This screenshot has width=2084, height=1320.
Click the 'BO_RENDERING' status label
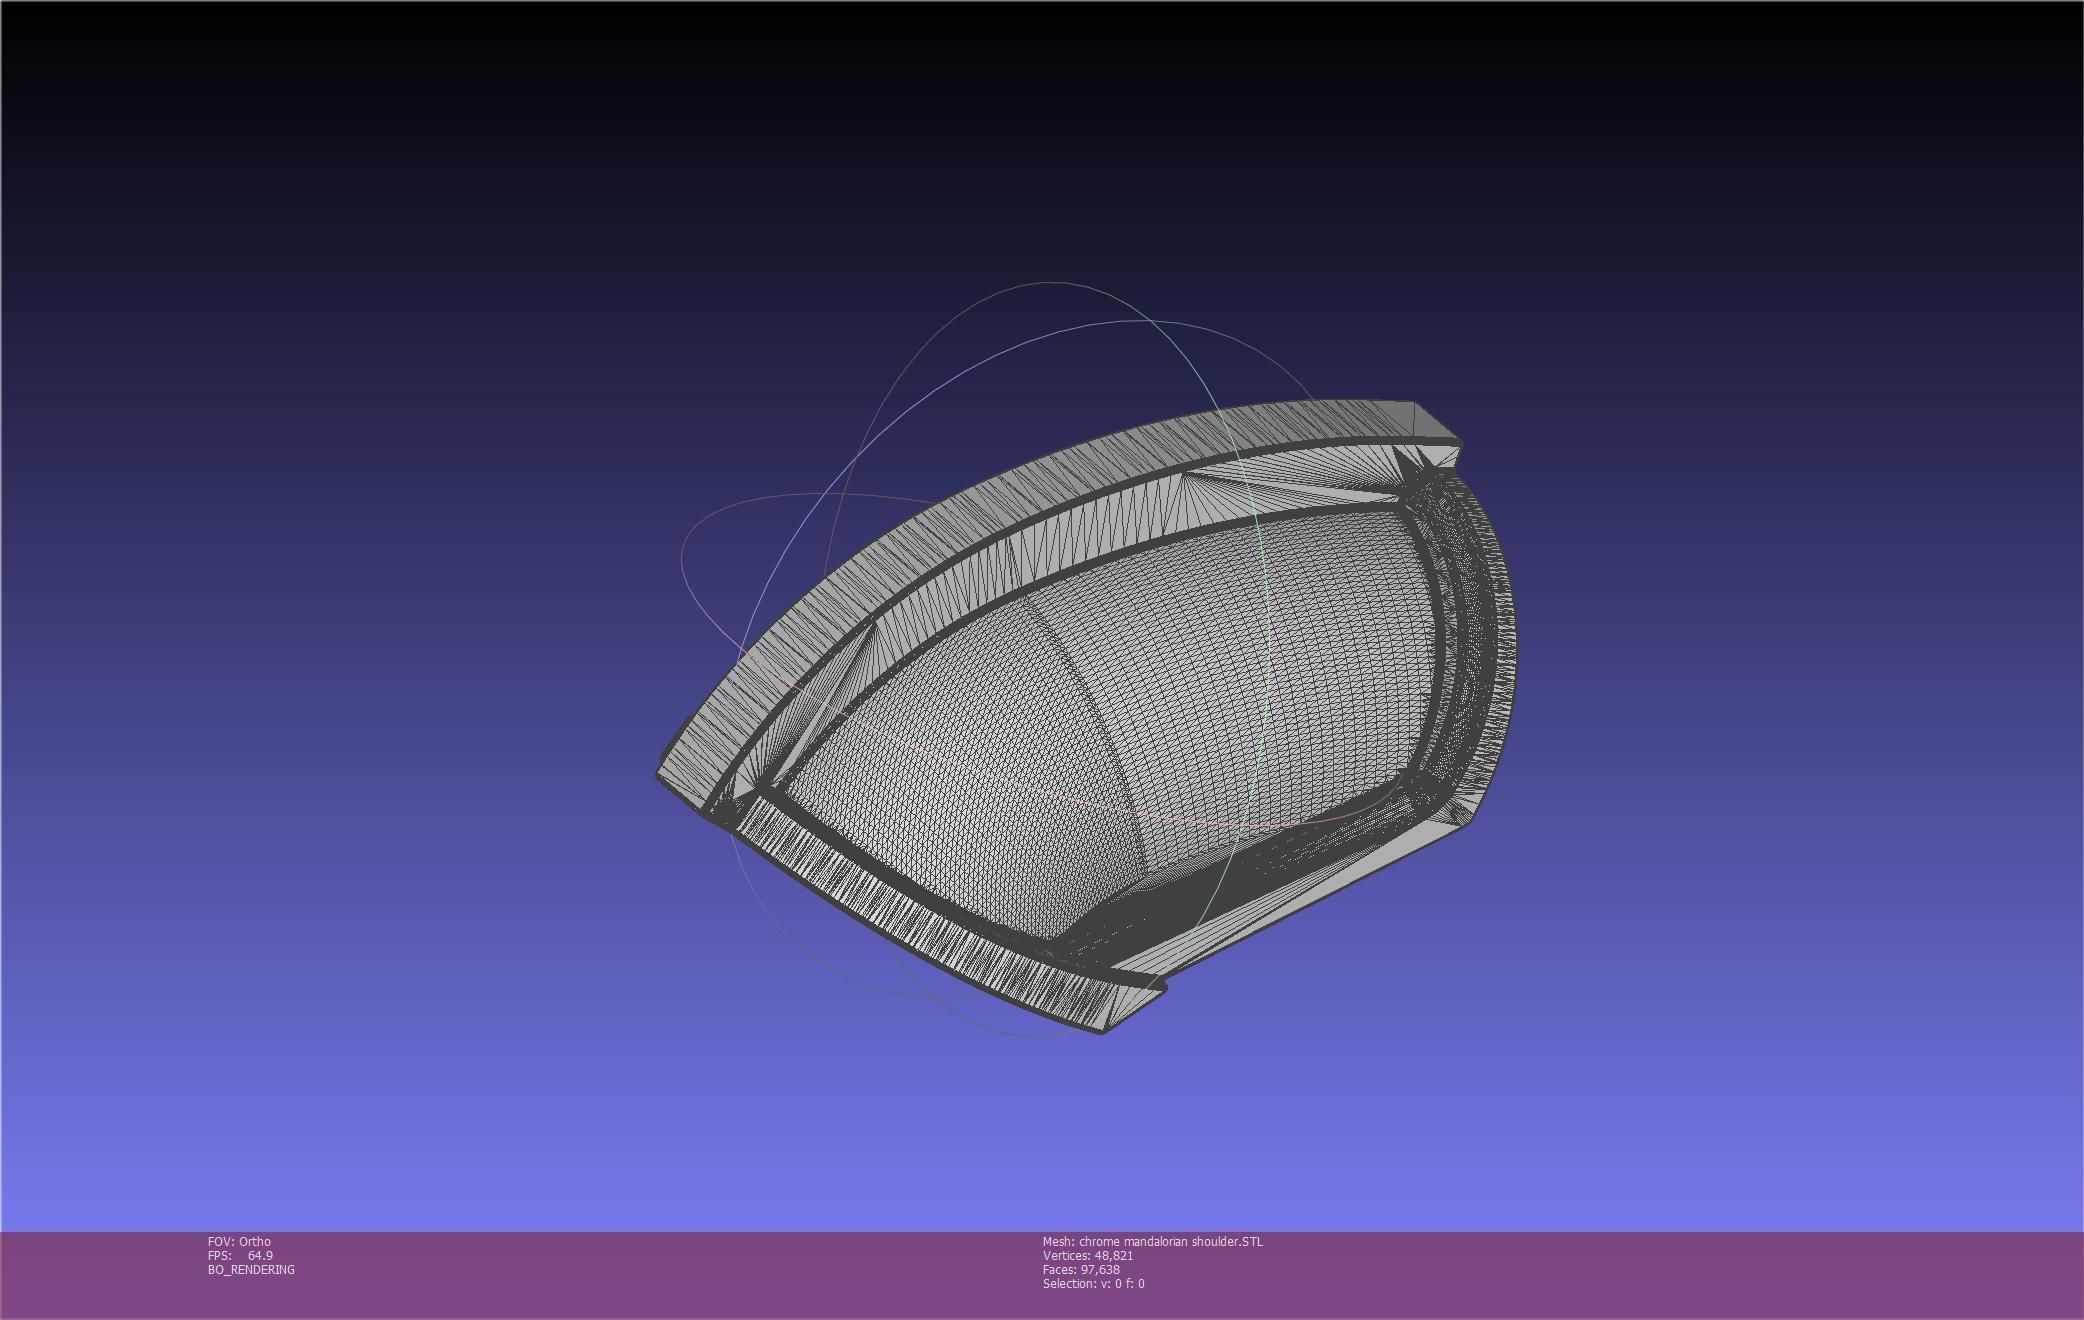click(251, 1269)
